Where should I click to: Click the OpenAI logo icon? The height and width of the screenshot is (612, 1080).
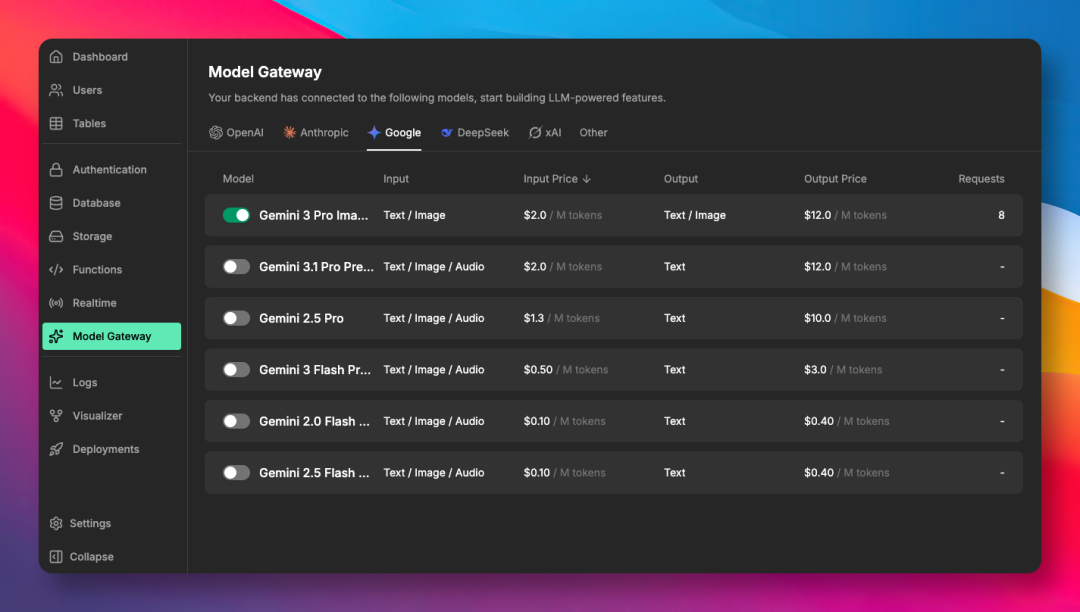[x=216, y=132]
